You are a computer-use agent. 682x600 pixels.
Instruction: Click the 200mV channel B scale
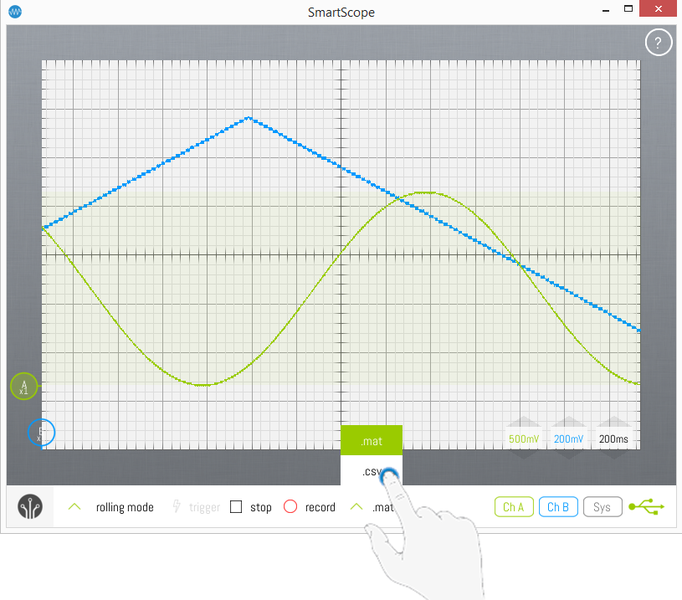569,439
